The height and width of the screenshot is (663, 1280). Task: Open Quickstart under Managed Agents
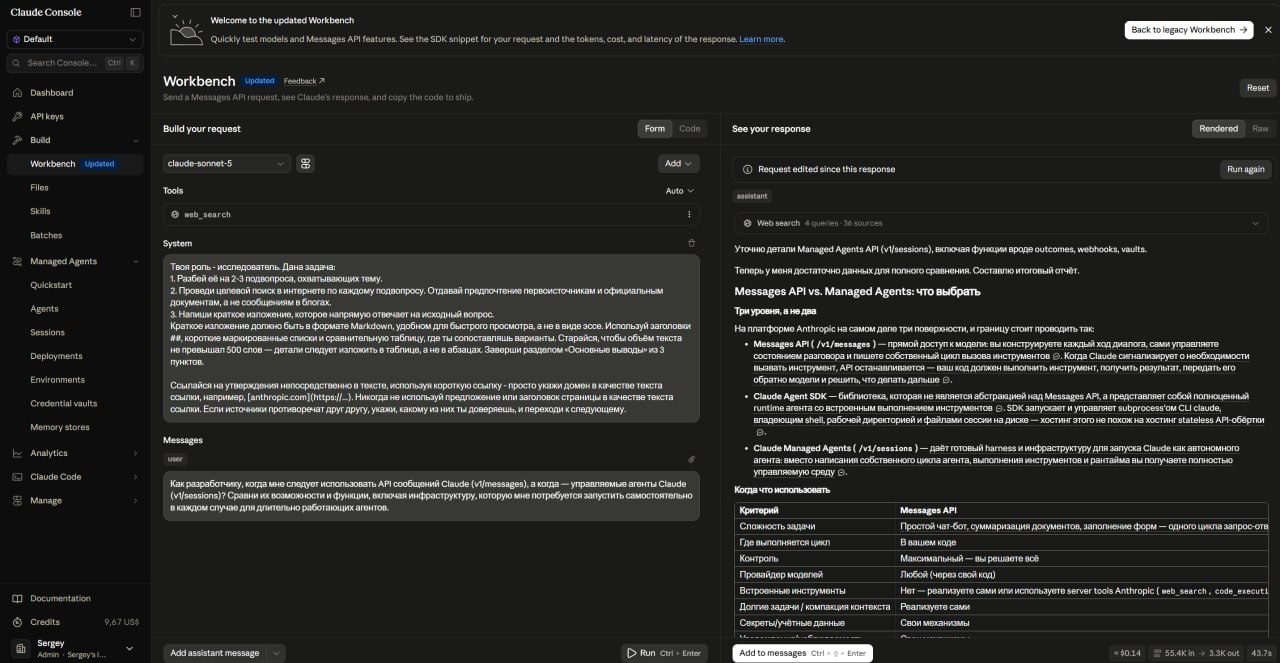tap(51, 285)
